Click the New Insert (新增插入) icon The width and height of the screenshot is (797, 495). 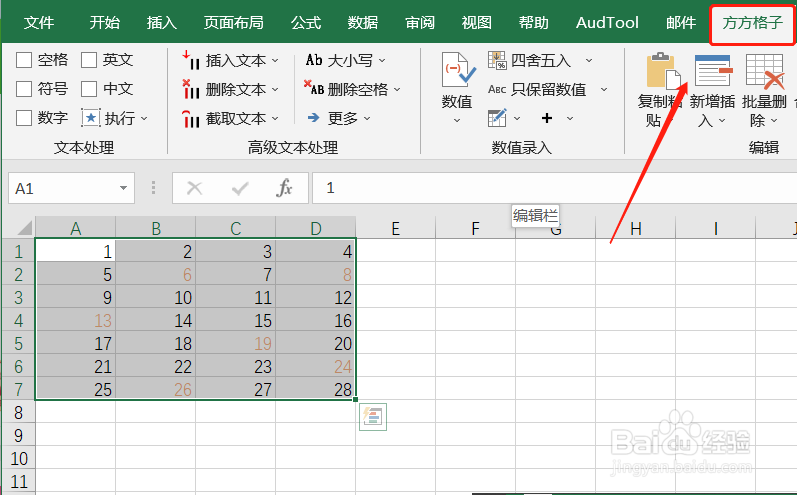[713, 71]
